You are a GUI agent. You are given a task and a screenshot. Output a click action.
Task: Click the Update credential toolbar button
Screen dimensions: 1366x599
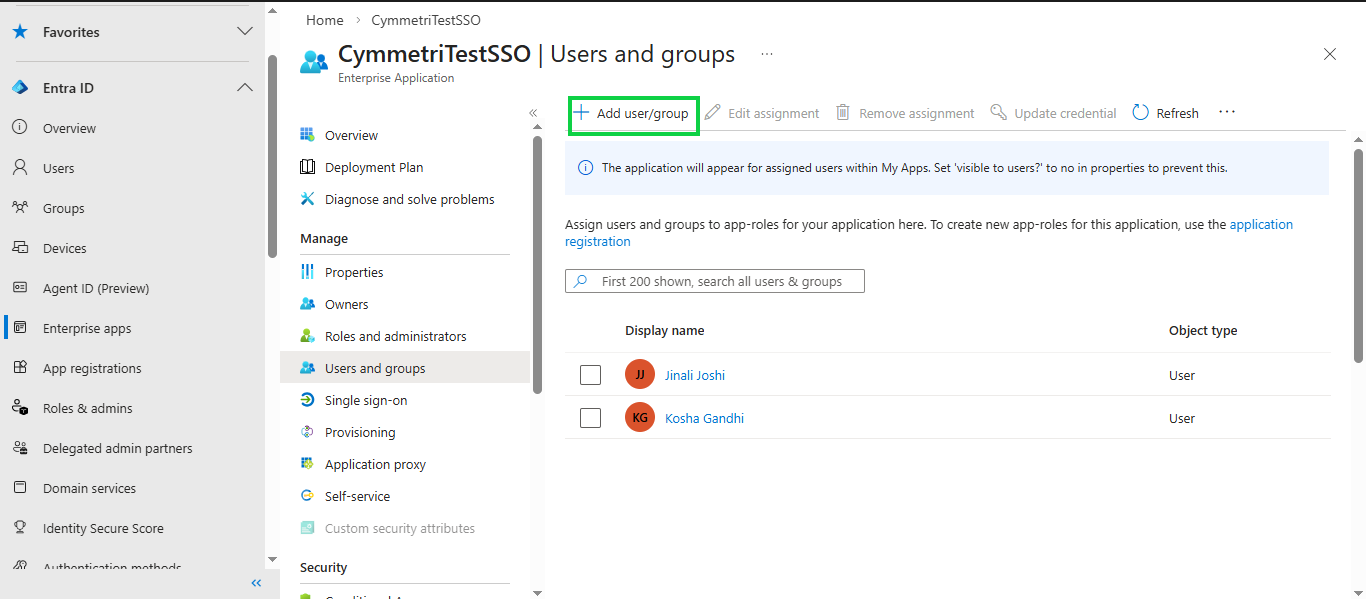(x=1053, y=113)
